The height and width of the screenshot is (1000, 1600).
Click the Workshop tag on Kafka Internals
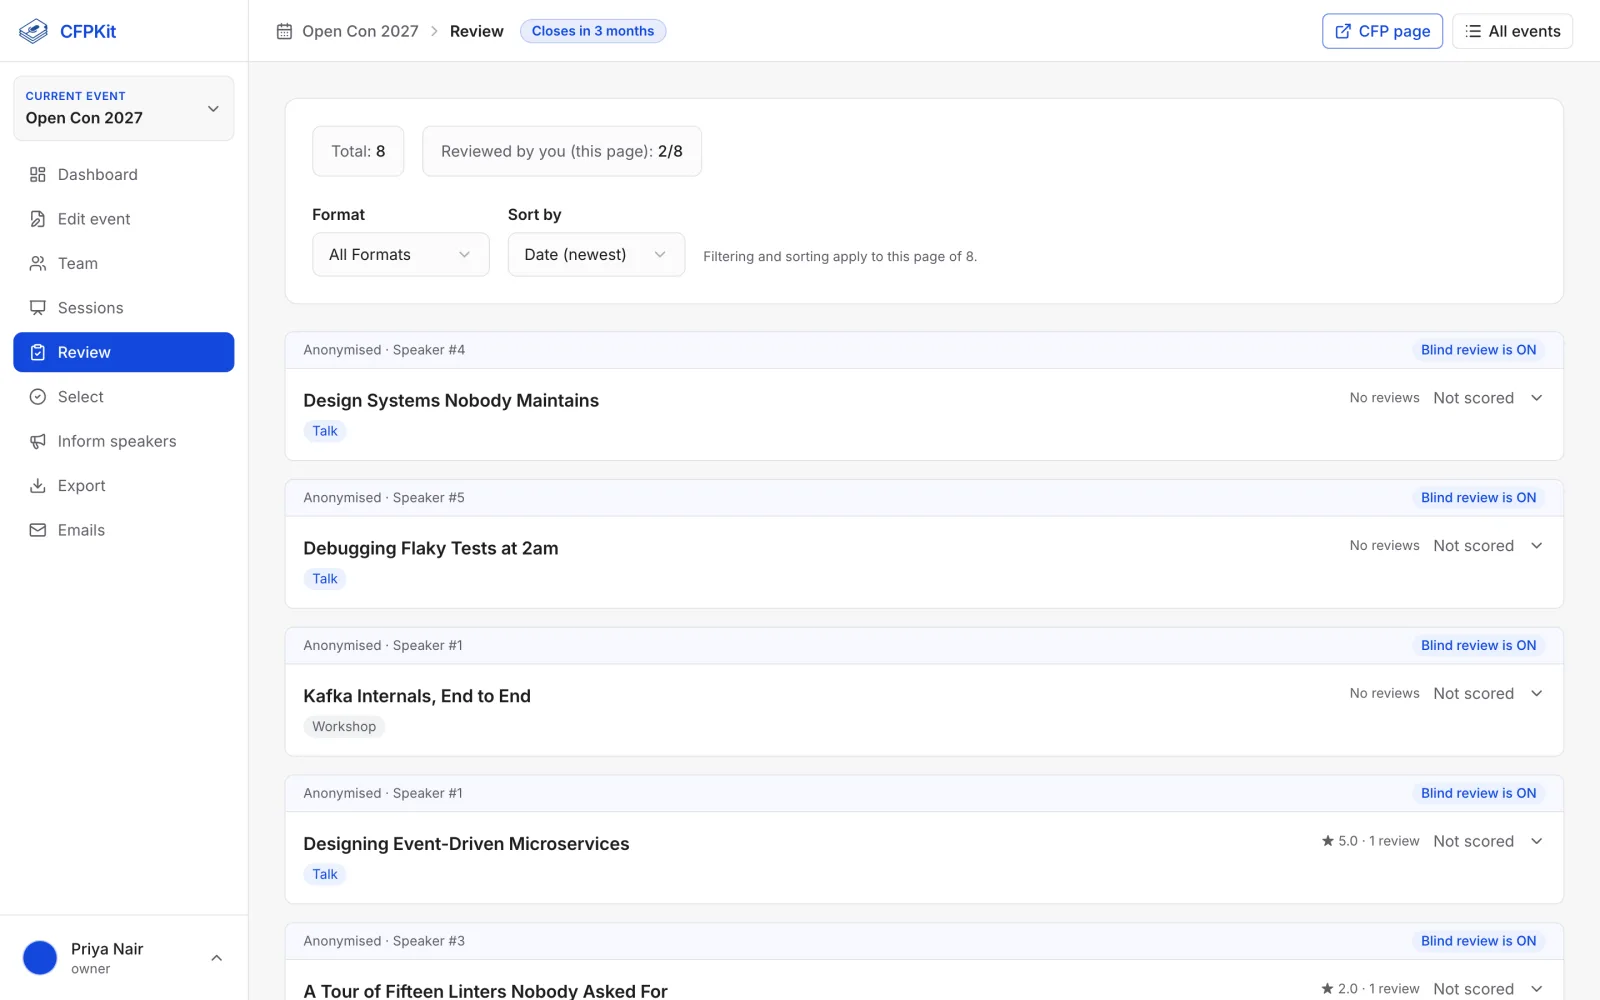pyautogui.click(x=344, y=727)
